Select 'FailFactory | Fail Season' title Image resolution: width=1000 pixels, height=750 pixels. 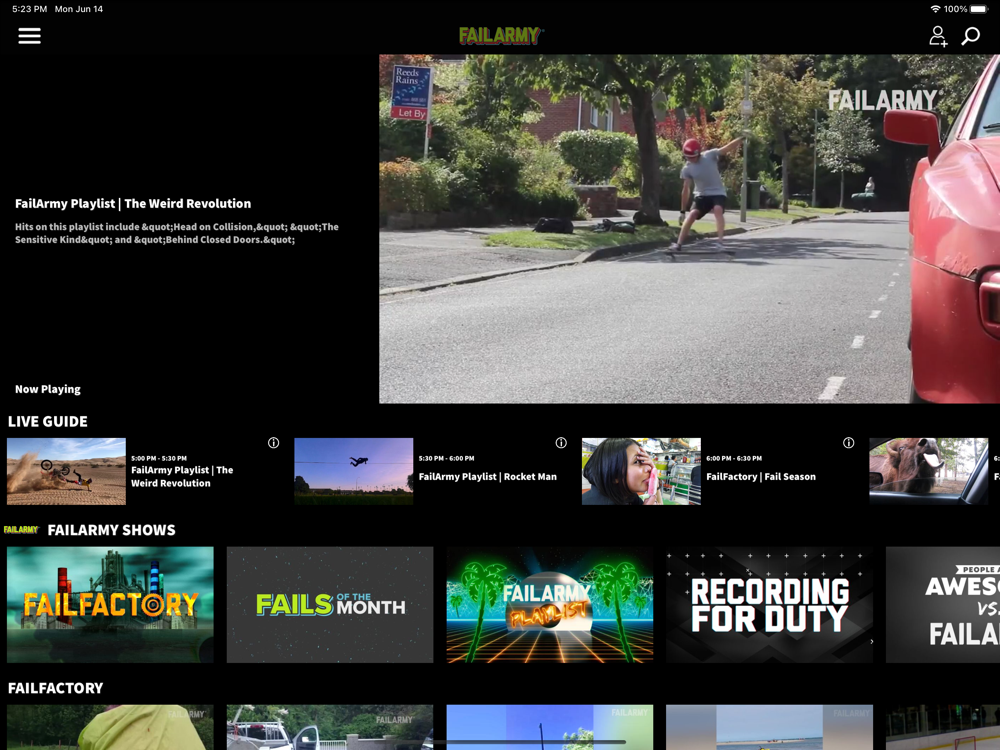click(x=761, y=476)
